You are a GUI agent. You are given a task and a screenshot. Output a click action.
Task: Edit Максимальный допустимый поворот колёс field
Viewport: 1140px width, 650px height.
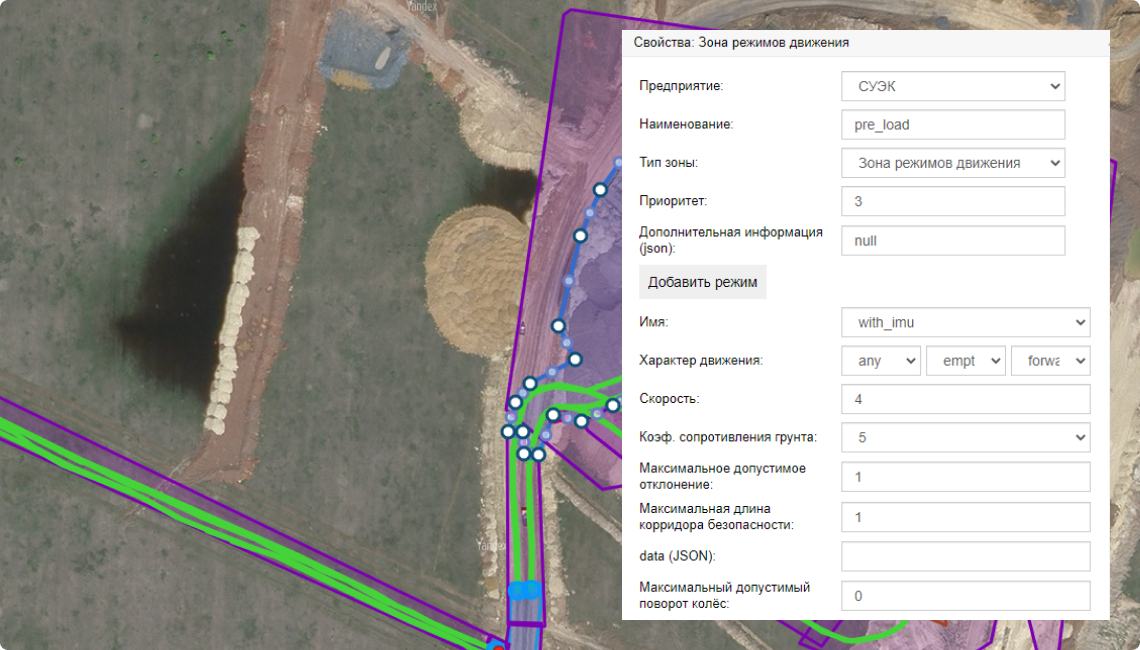click(x=966, y=595)
